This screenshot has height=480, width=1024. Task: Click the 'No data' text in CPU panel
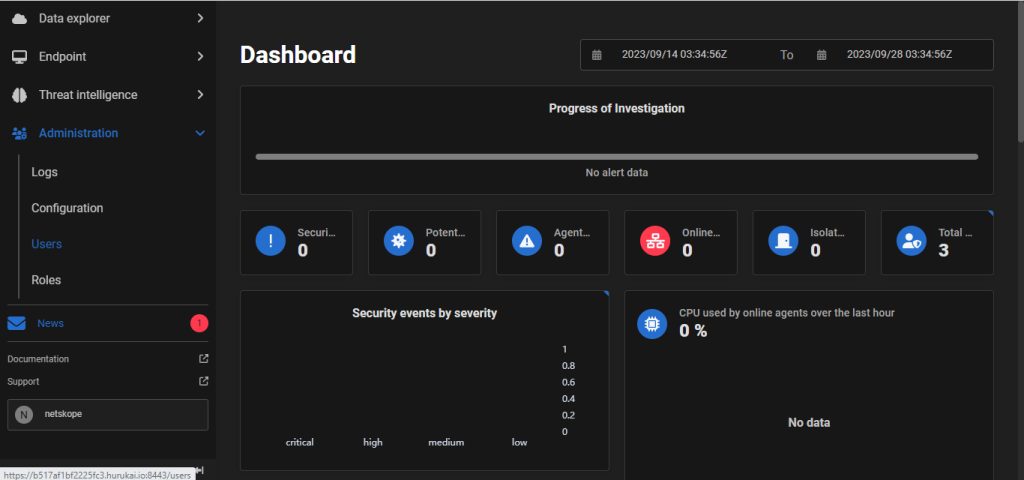pos(808,423)
